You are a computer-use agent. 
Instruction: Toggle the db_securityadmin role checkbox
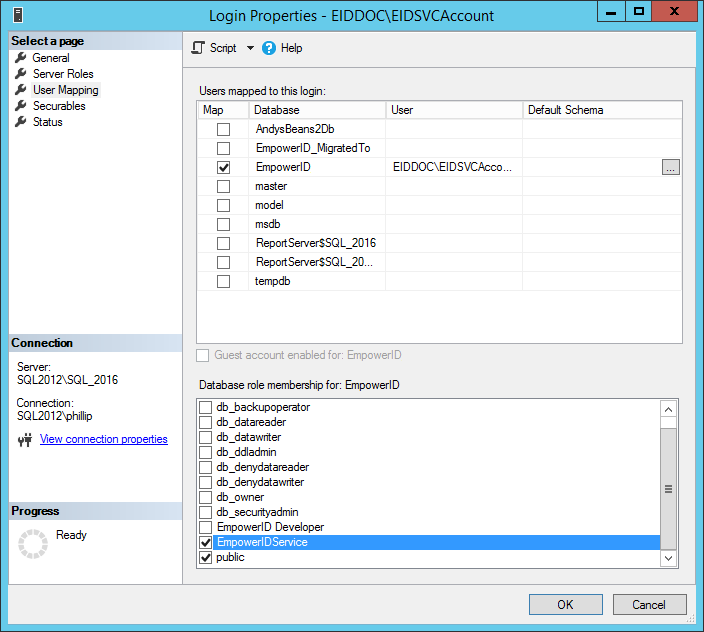click(x=205, y=512)
